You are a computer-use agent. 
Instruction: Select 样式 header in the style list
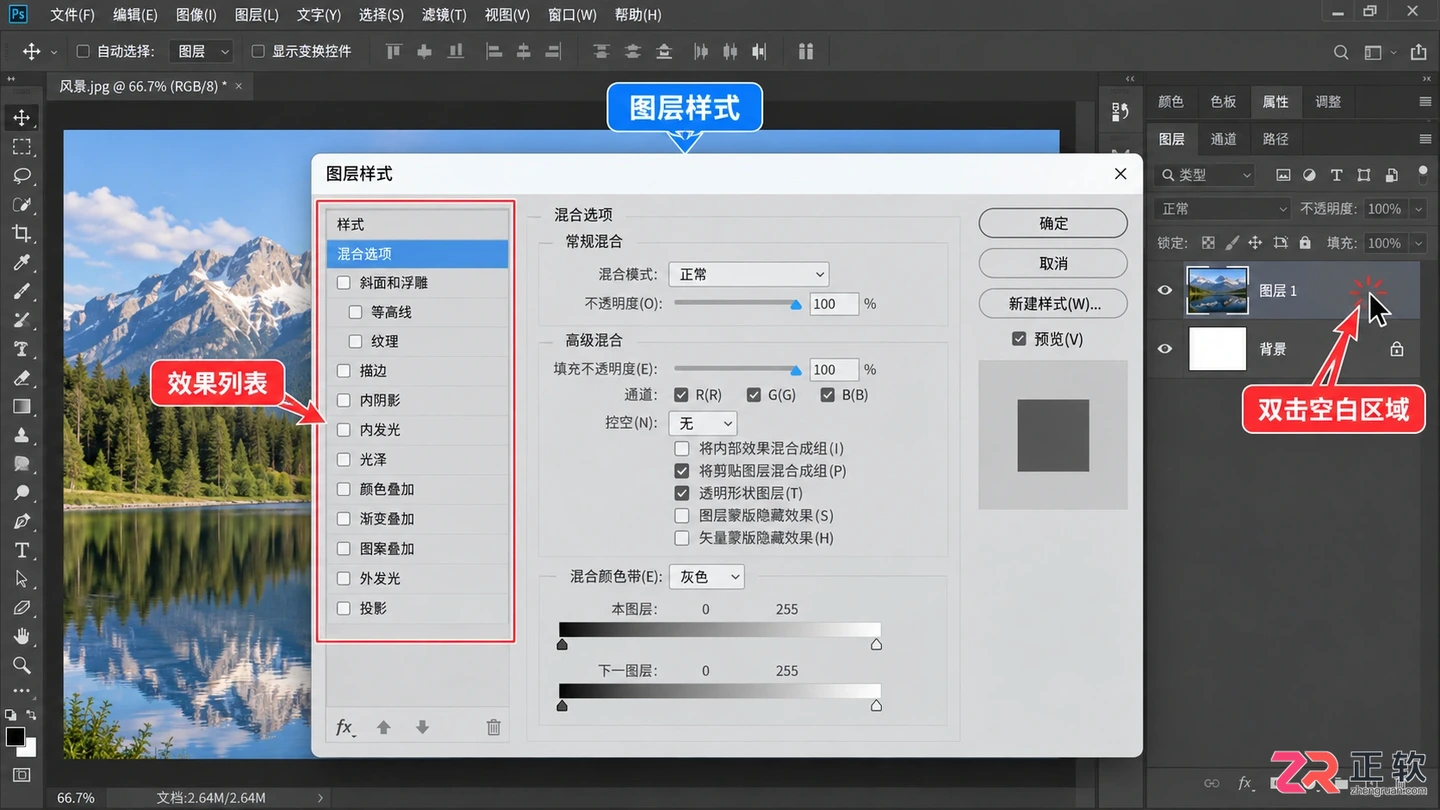coord(417,224)
